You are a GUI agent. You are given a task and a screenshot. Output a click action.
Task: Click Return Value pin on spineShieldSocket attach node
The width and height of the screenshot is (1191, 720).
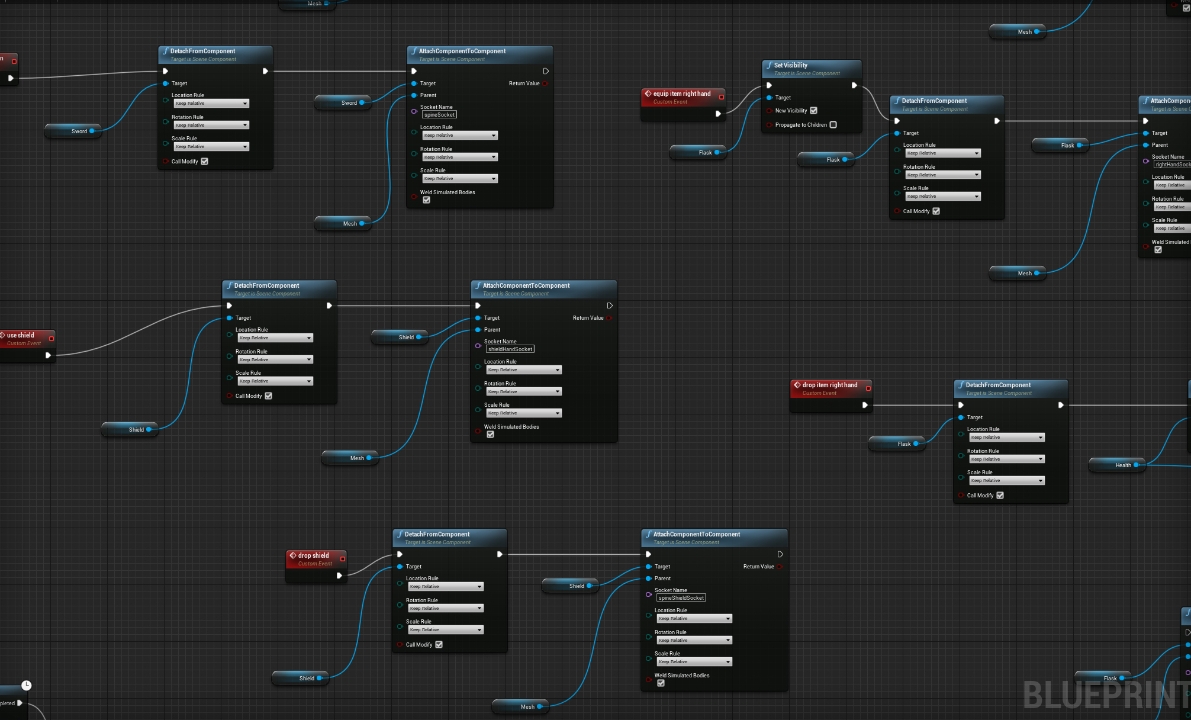(x=779, y=567)
